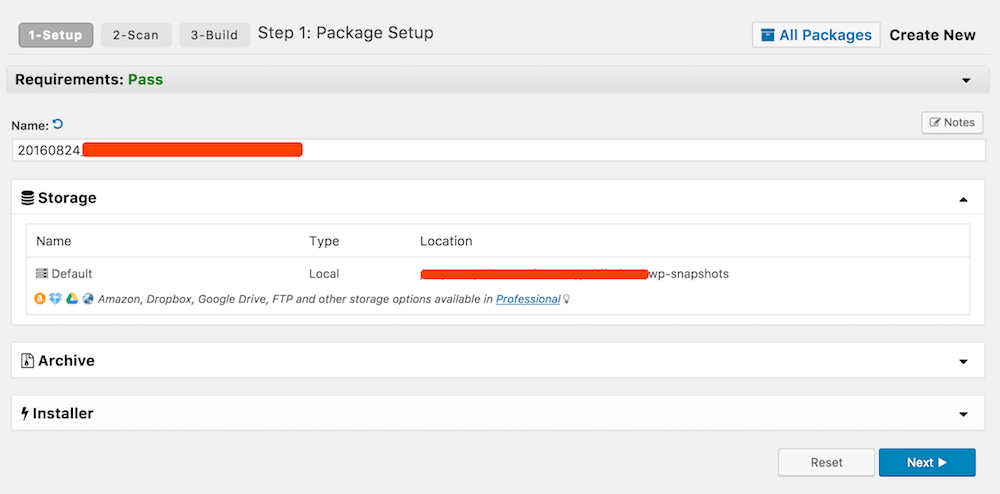This screenshot has width=1000, height=494.
Task: Expand the Archive panel
Action: pyautogui.click(x=964, y=361)
